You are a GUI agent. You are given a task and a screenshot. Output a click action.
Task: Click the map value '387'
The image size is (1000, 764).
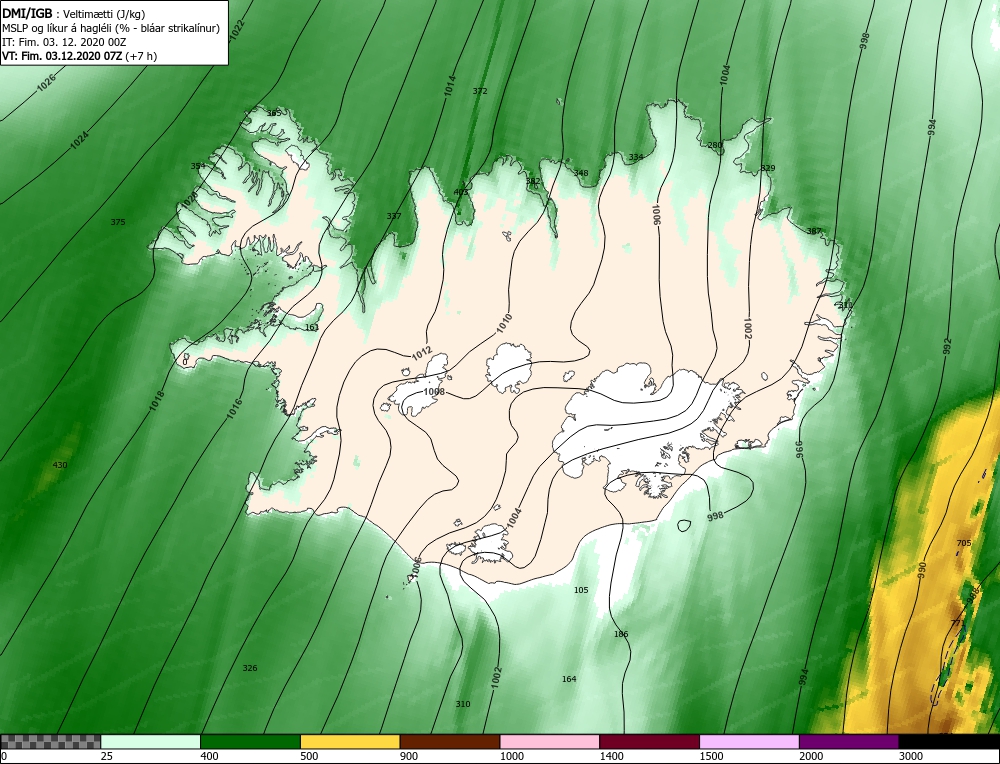pos(814,231)
